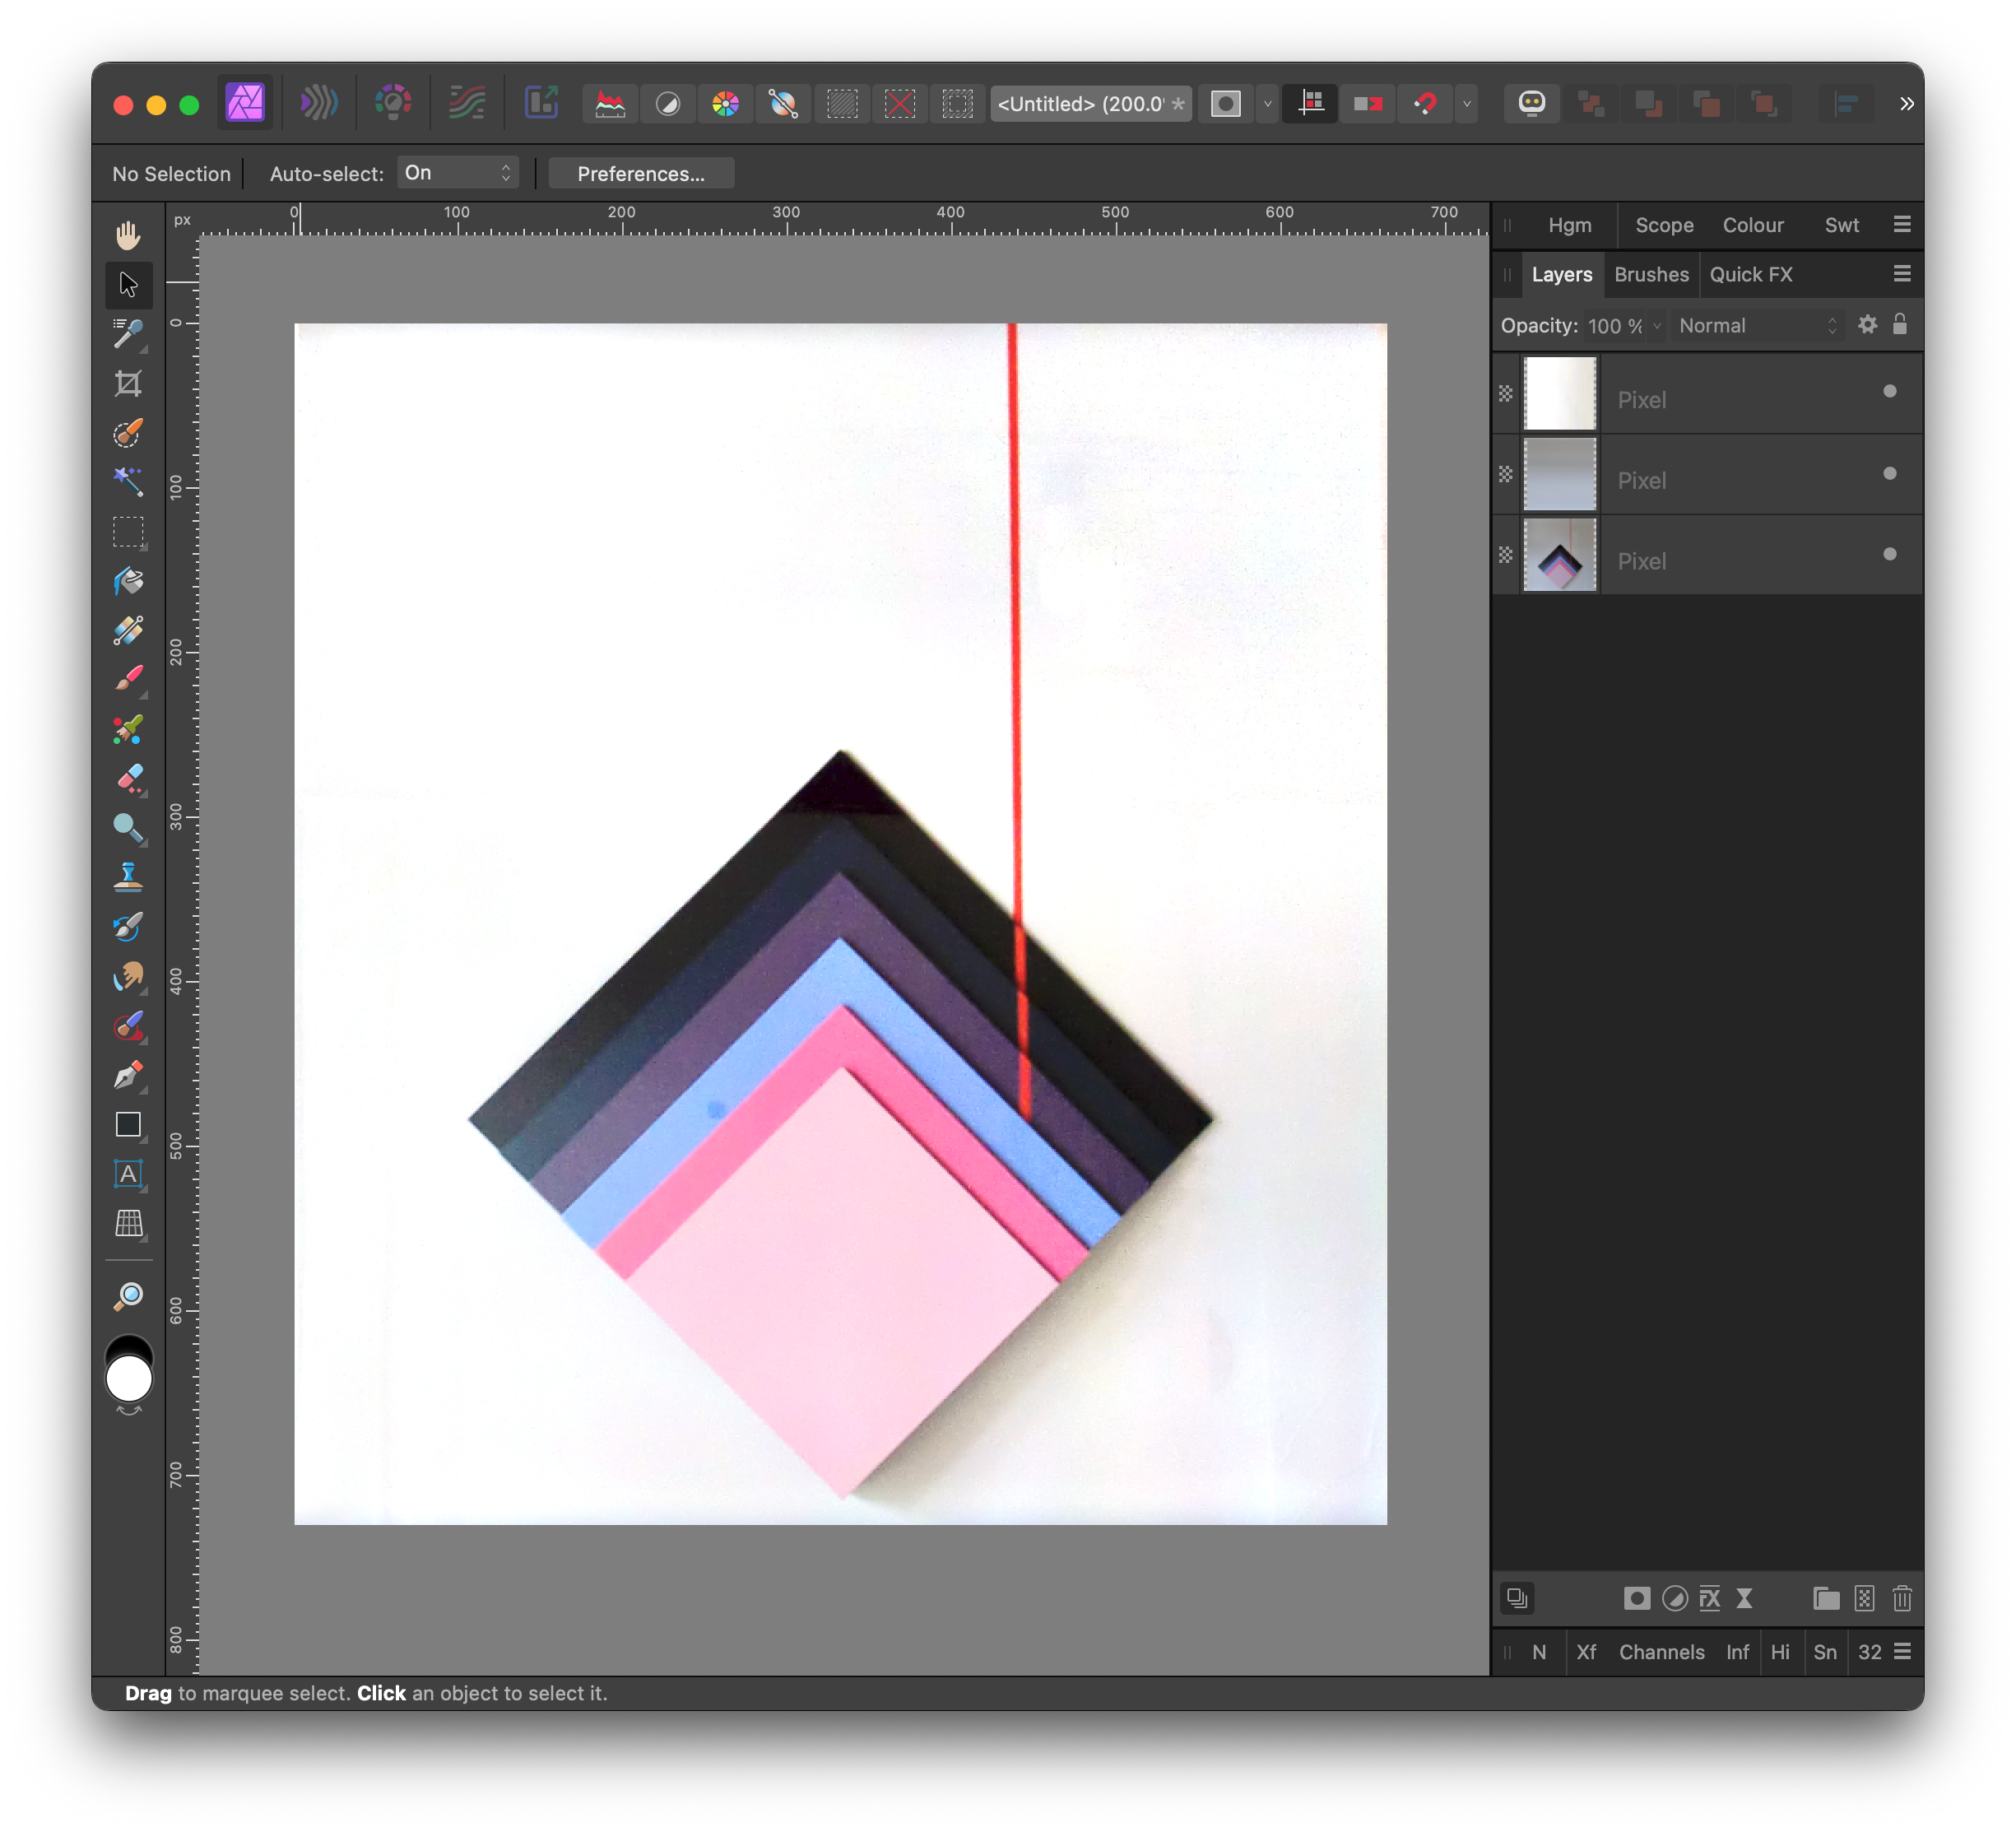Apply Auto Contrast from the toolbar
2016x1832 pixels.
[668, 103]
